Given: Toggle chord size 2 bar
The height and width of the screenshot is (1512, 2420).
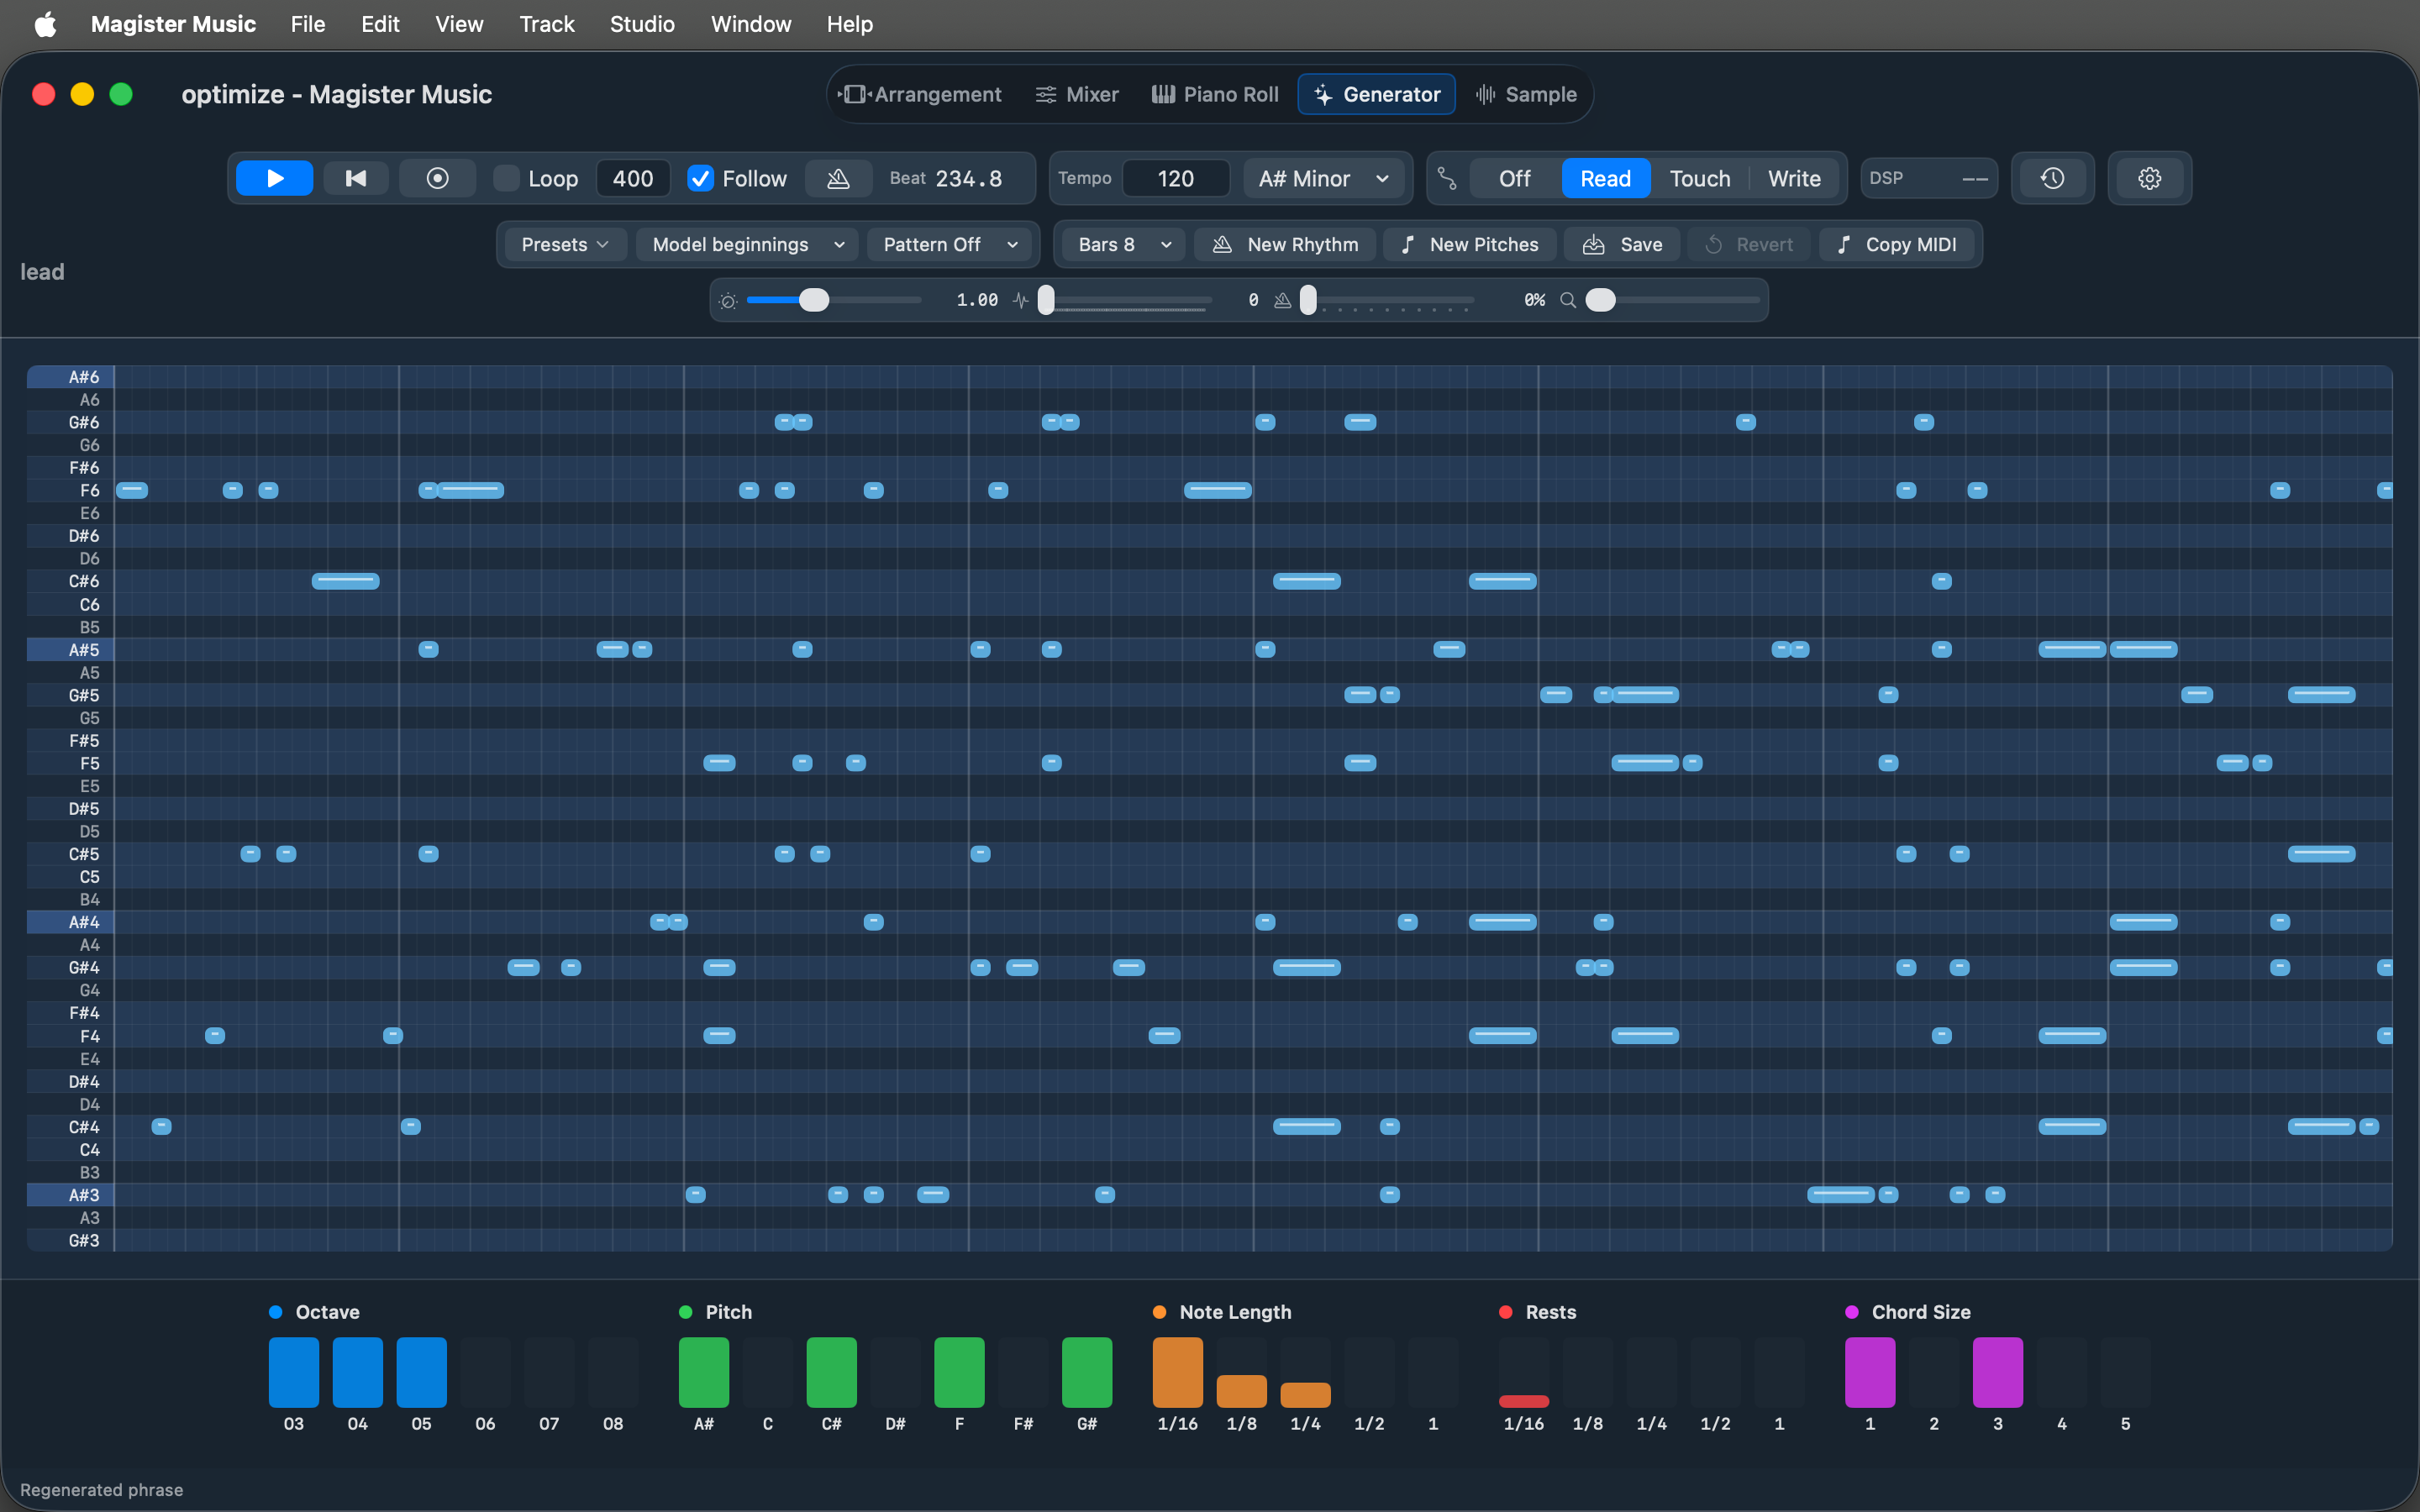Looking at the screenshot, I should coord(1934,1372).
